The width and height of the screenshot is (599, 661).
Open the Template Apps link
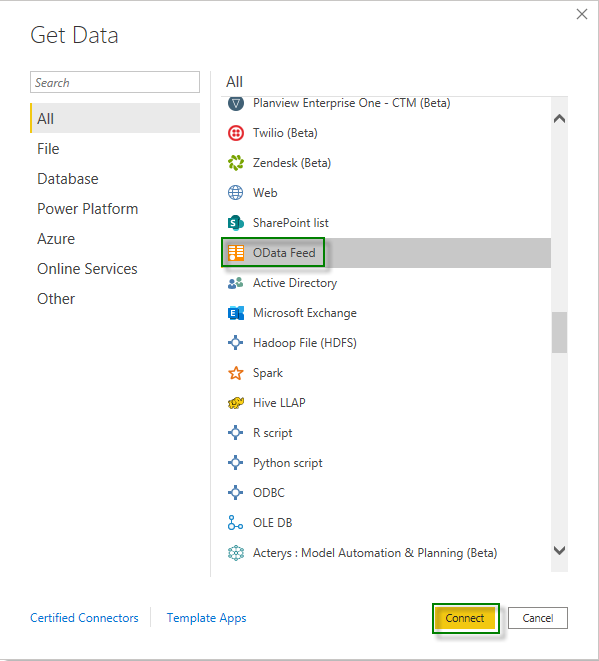click(207, 618)
